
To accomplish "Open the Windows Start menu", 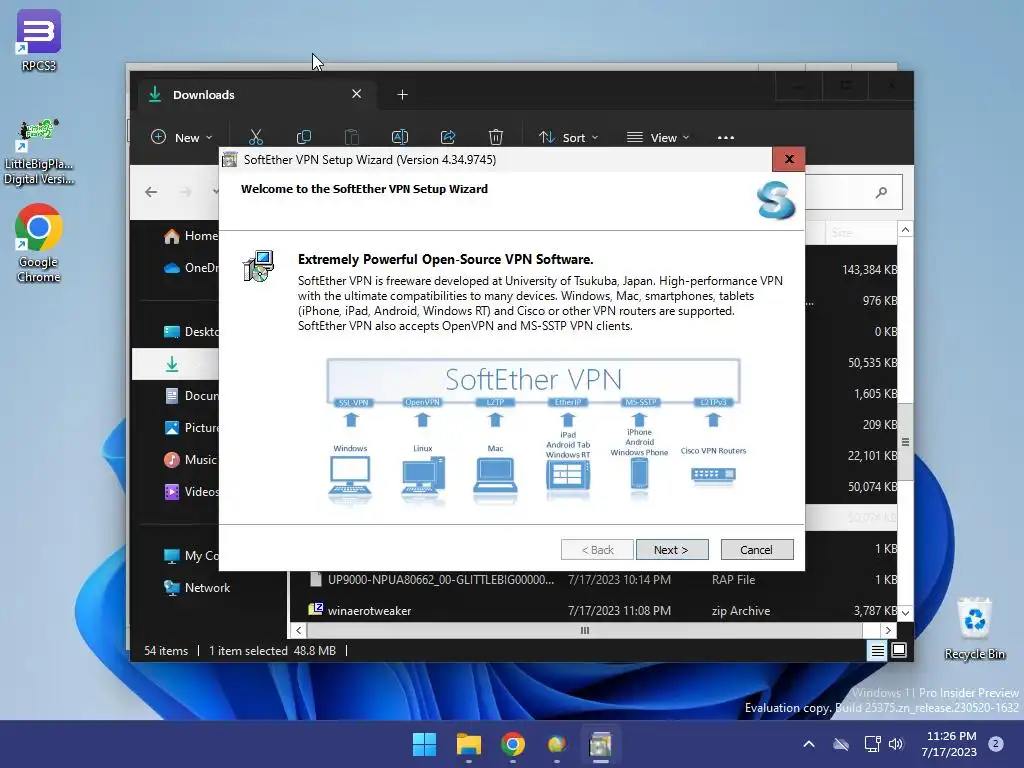I will [424, 744].
